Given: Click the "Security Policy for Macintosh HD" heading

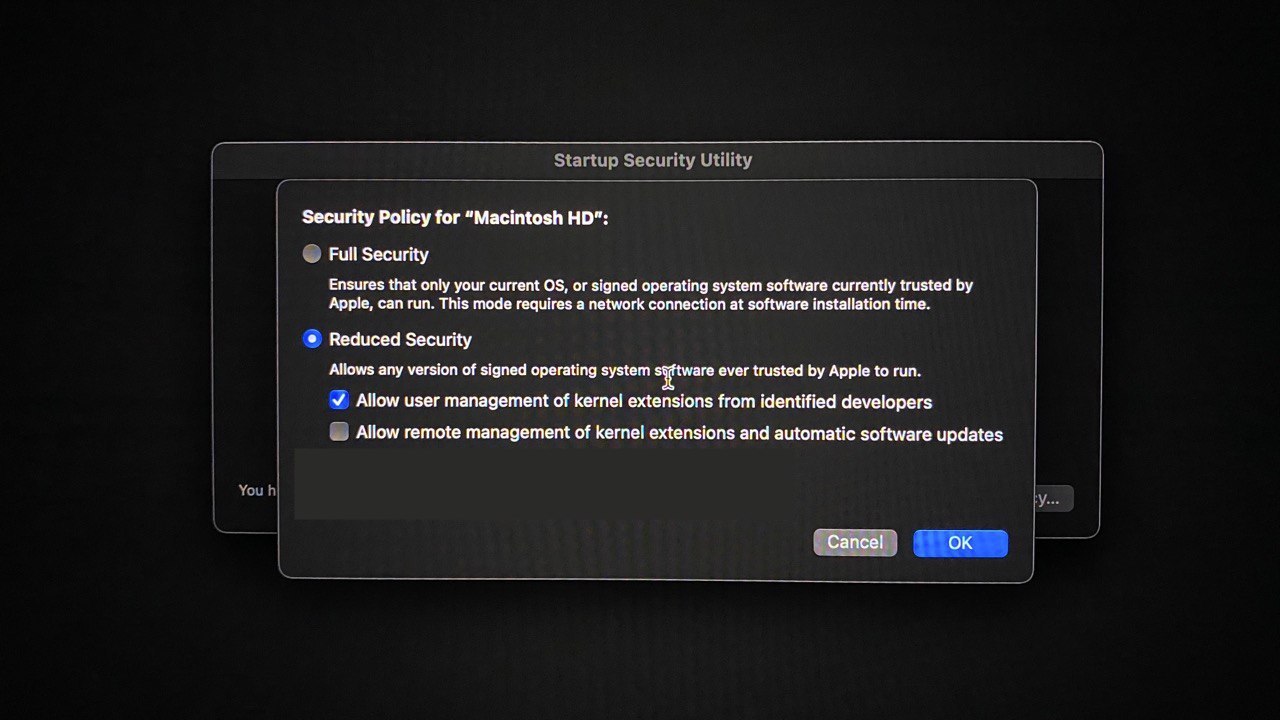Looking at the screenshot, I should pyautogui.click(x=455, y=217).
